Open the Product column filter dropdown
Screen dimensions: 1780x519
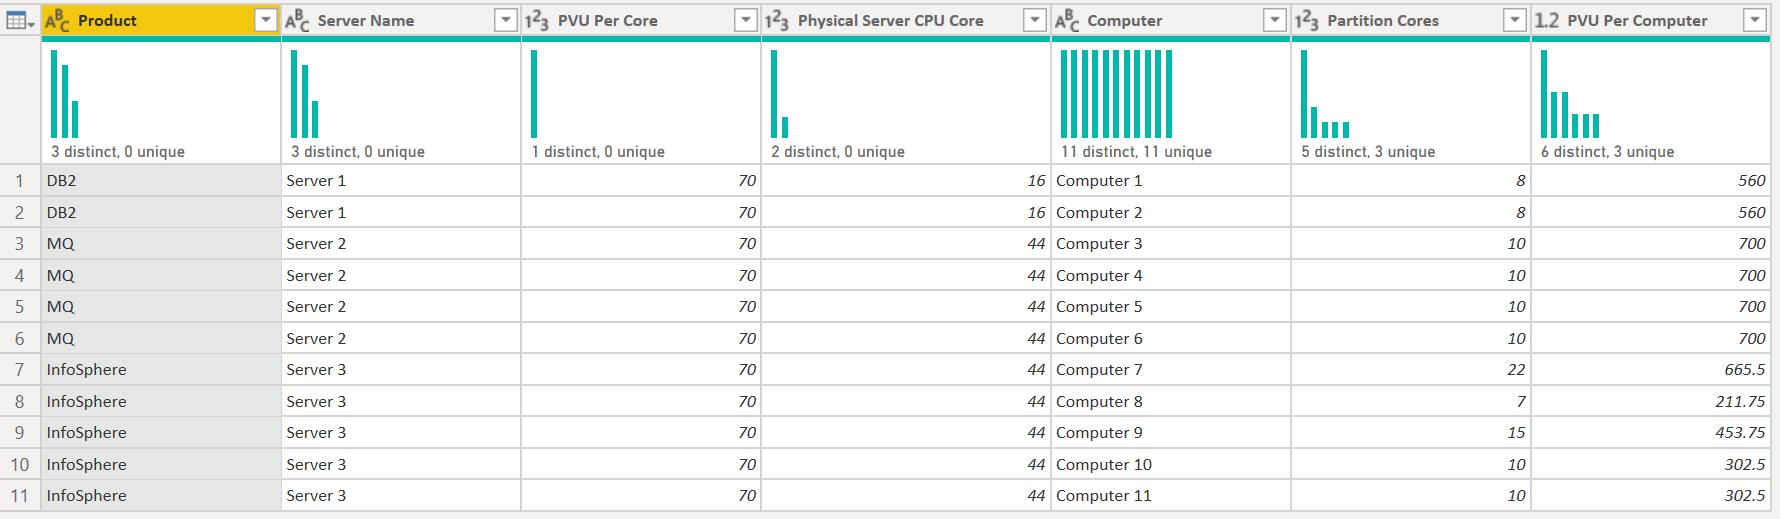tap(265, 21)
